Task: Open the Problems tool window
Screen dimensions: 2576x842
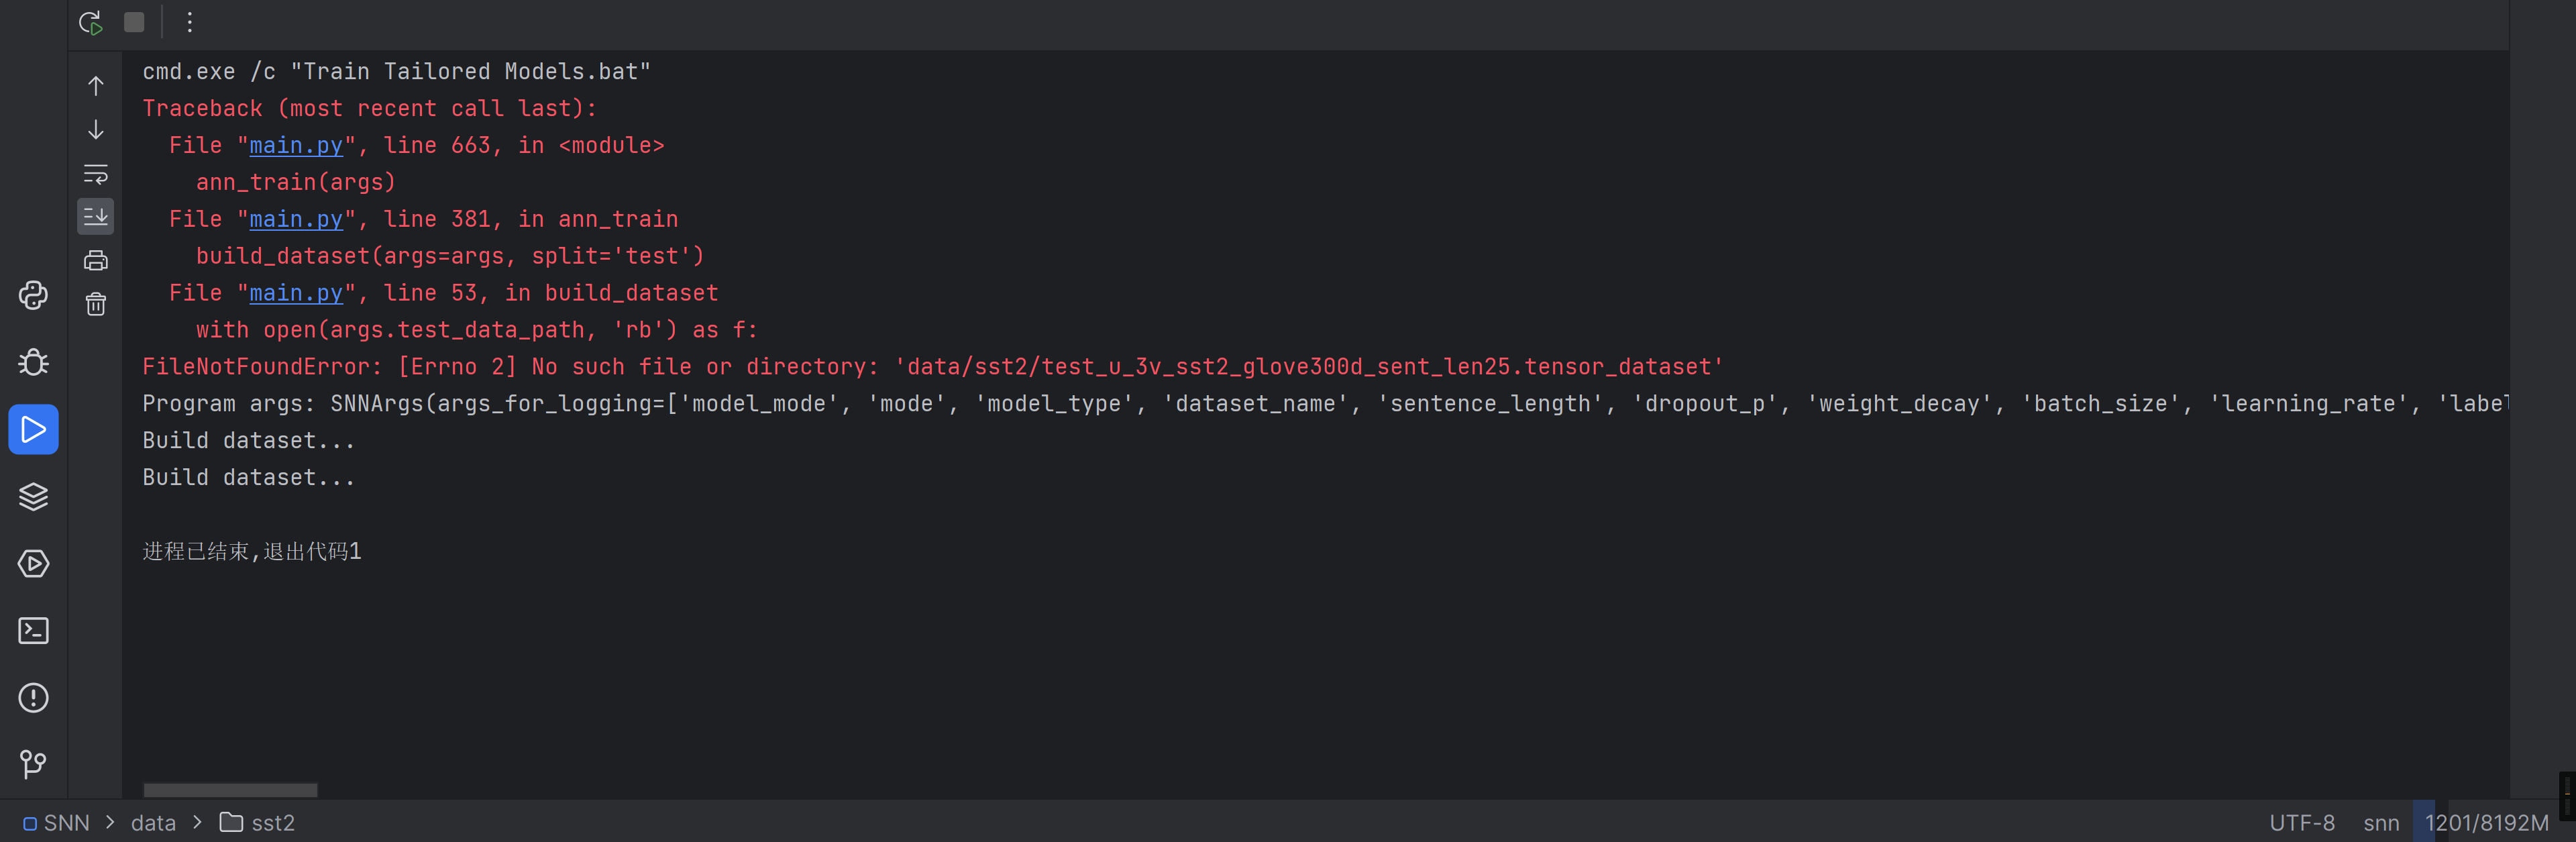Action: 33,698
